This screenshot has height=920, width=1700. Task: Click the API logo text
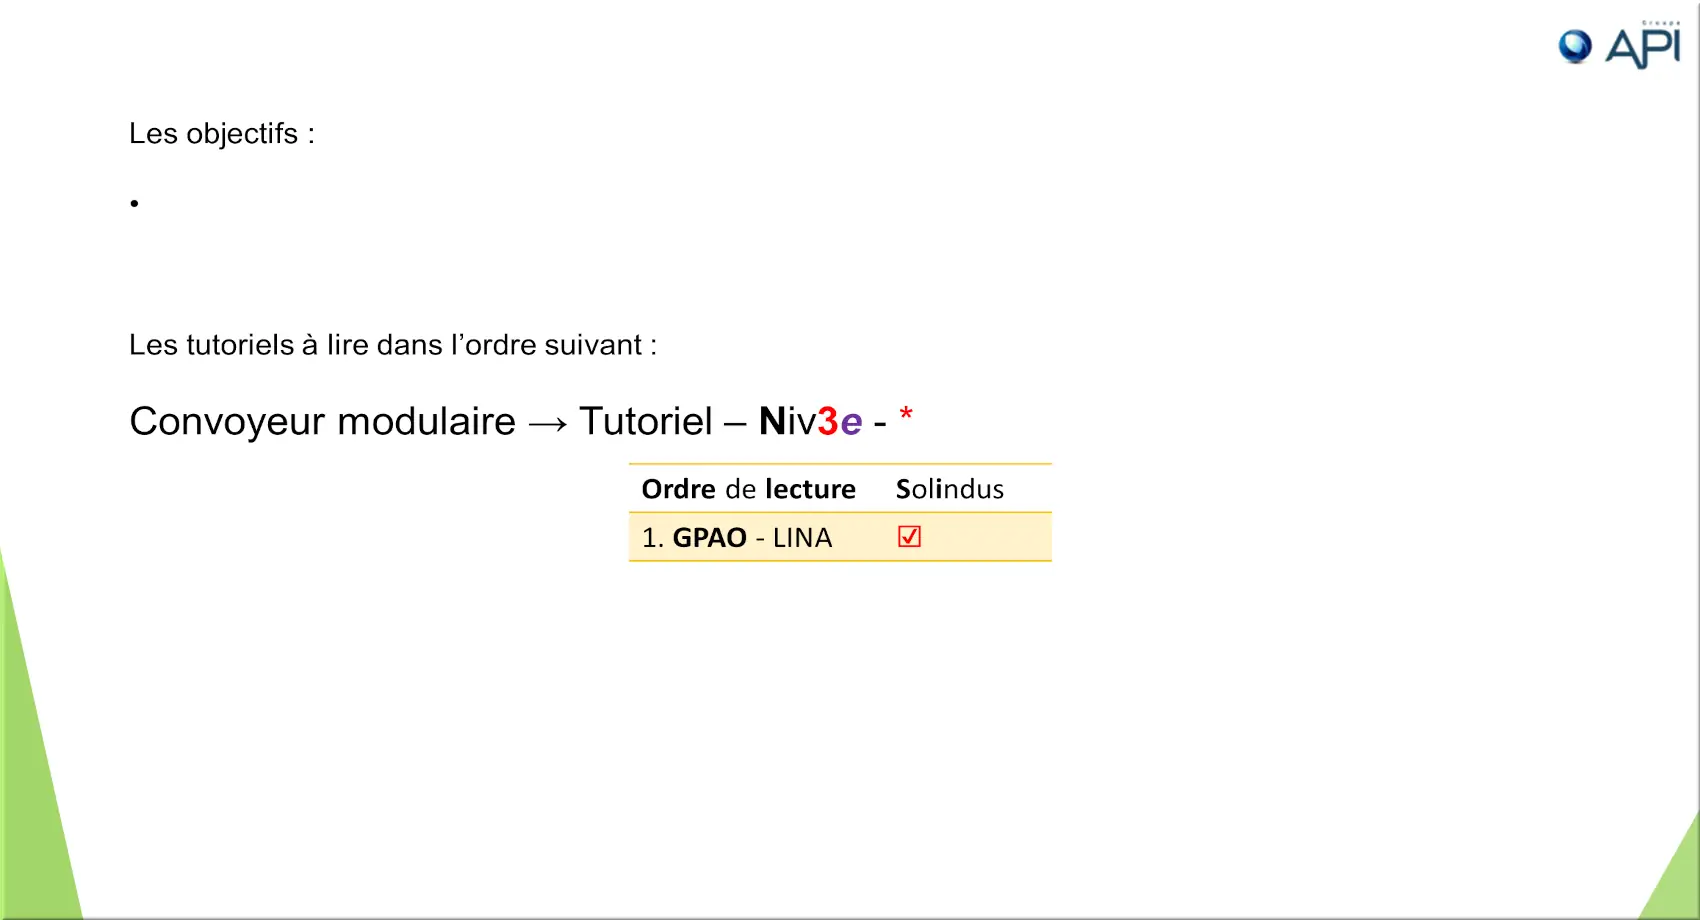pyautogui.click(x=1643, y=49)
